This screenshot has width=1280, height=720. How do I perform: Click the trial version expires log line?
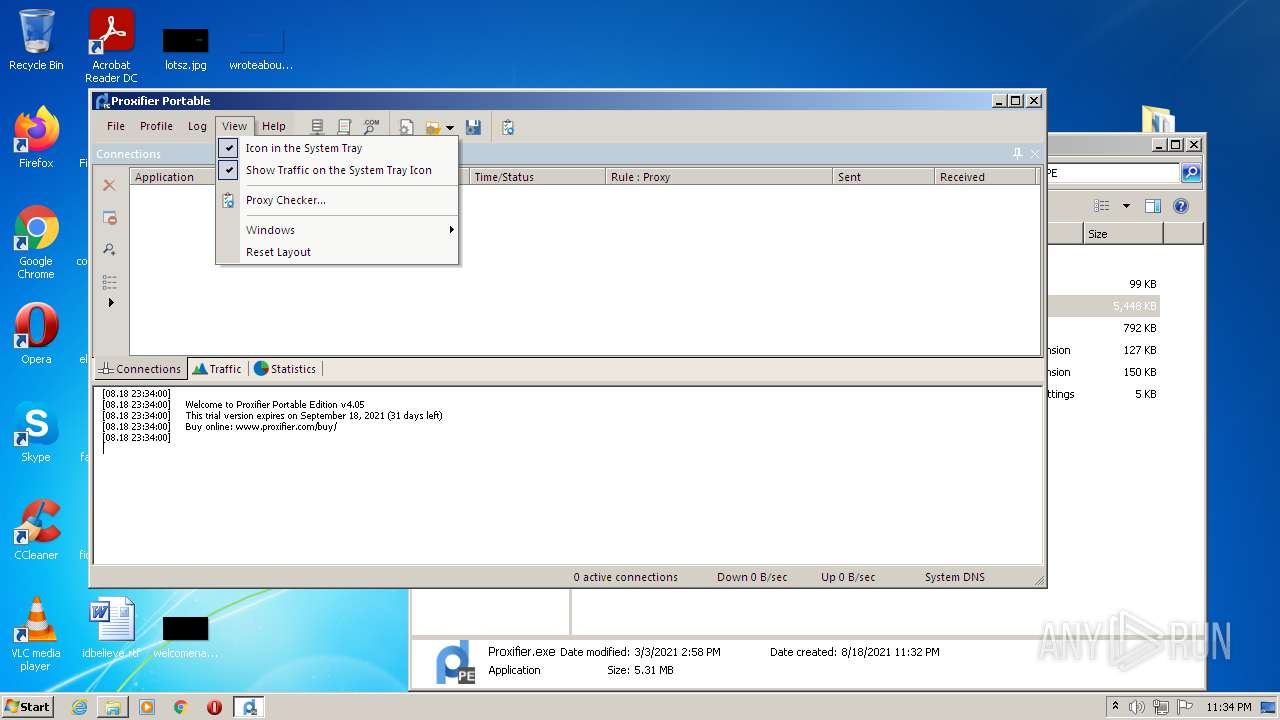[x=314, y=416]
